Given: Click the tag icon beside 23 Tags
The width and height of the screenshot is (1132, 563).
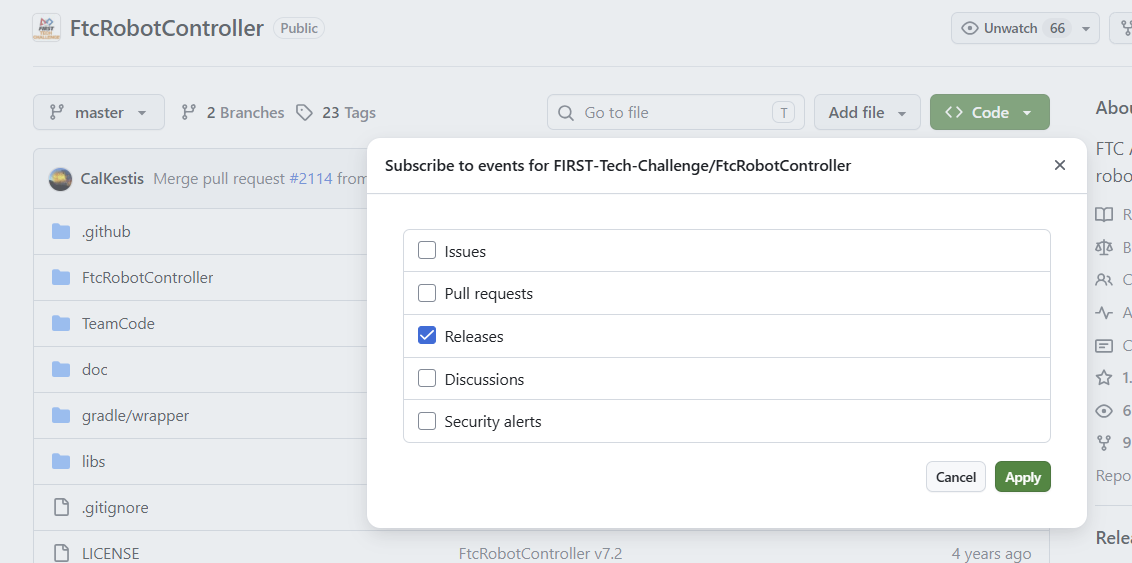Looking at the screenshot, I should 305,113.
